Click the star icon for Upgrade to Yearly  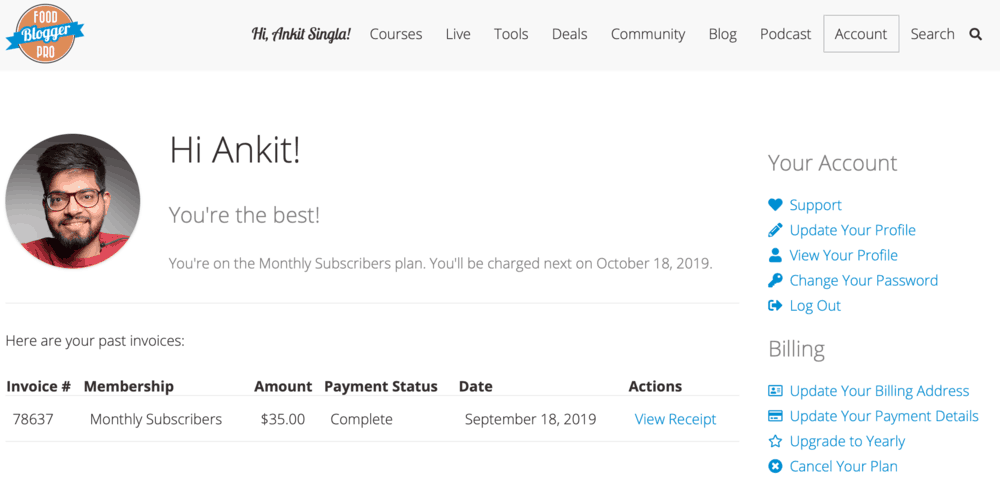pos(775,441)
